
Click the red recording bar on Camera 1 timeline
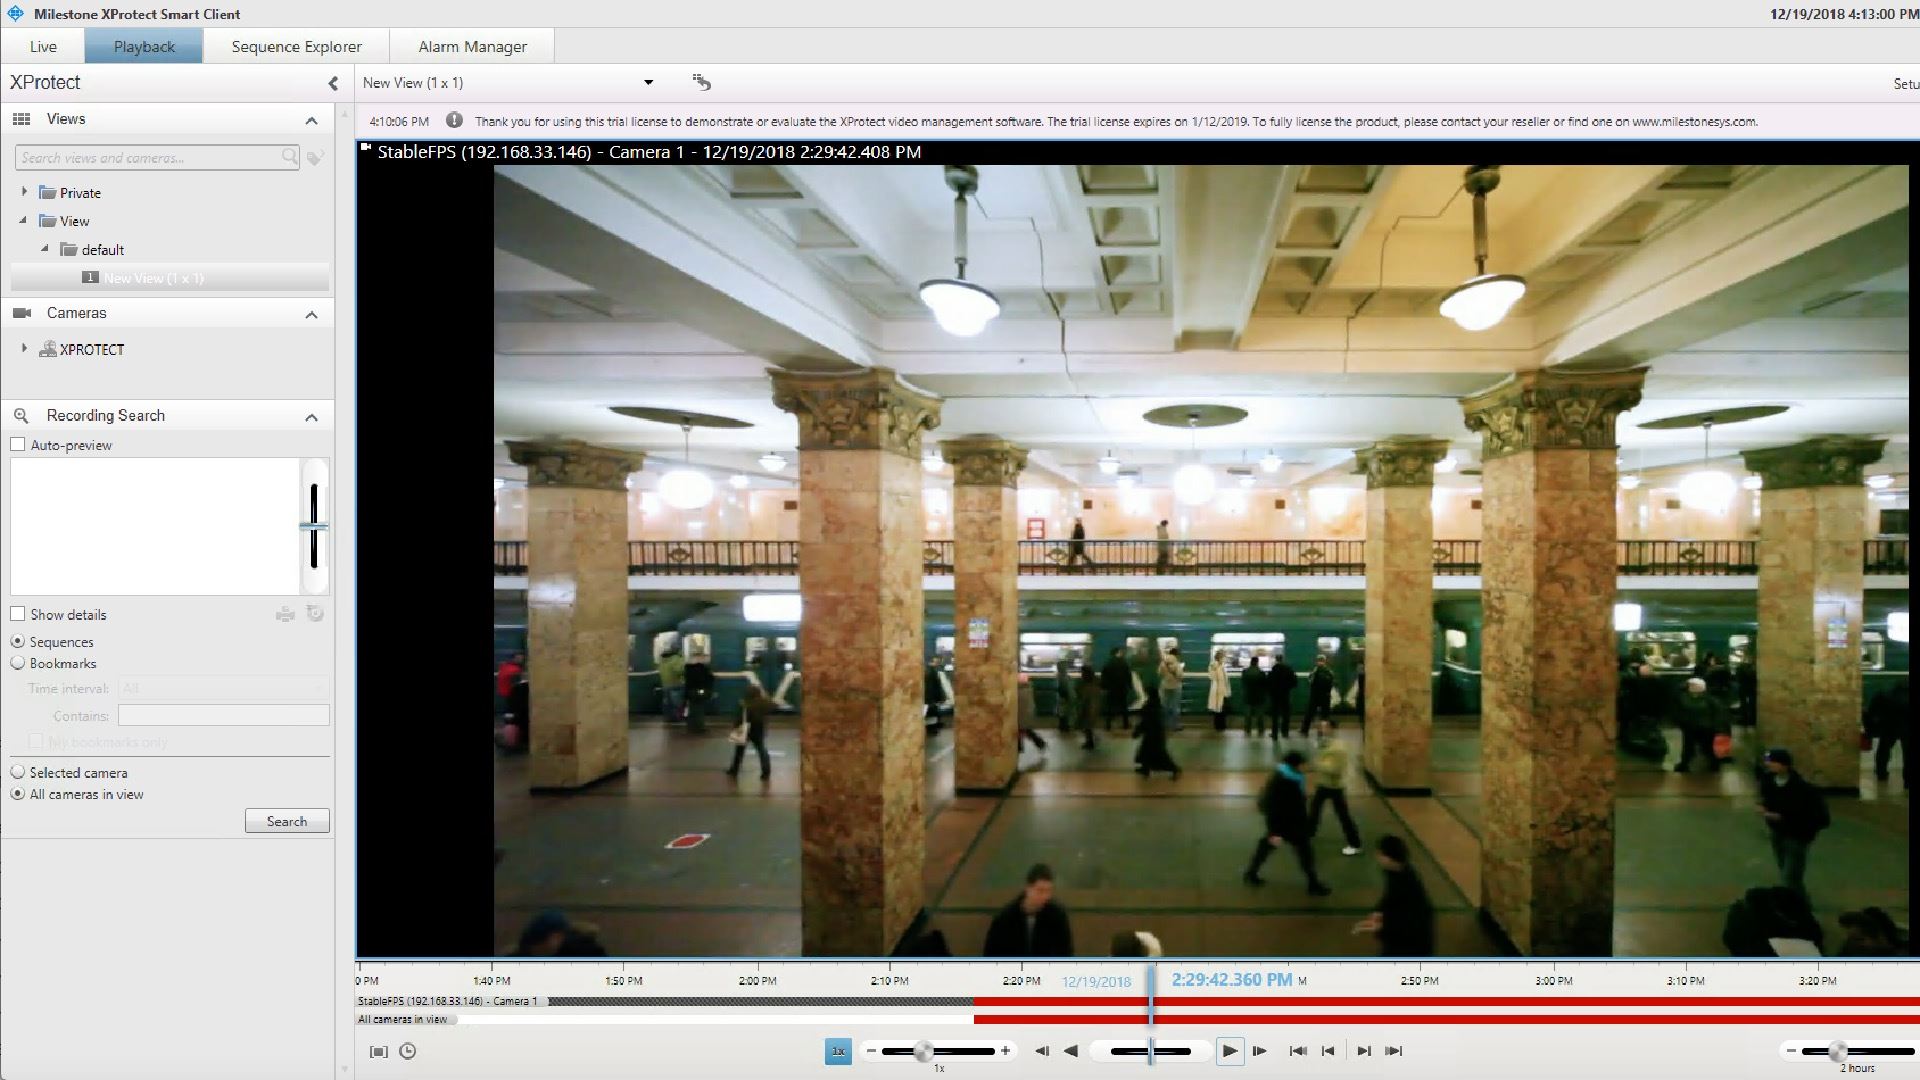point(1446,1001)
